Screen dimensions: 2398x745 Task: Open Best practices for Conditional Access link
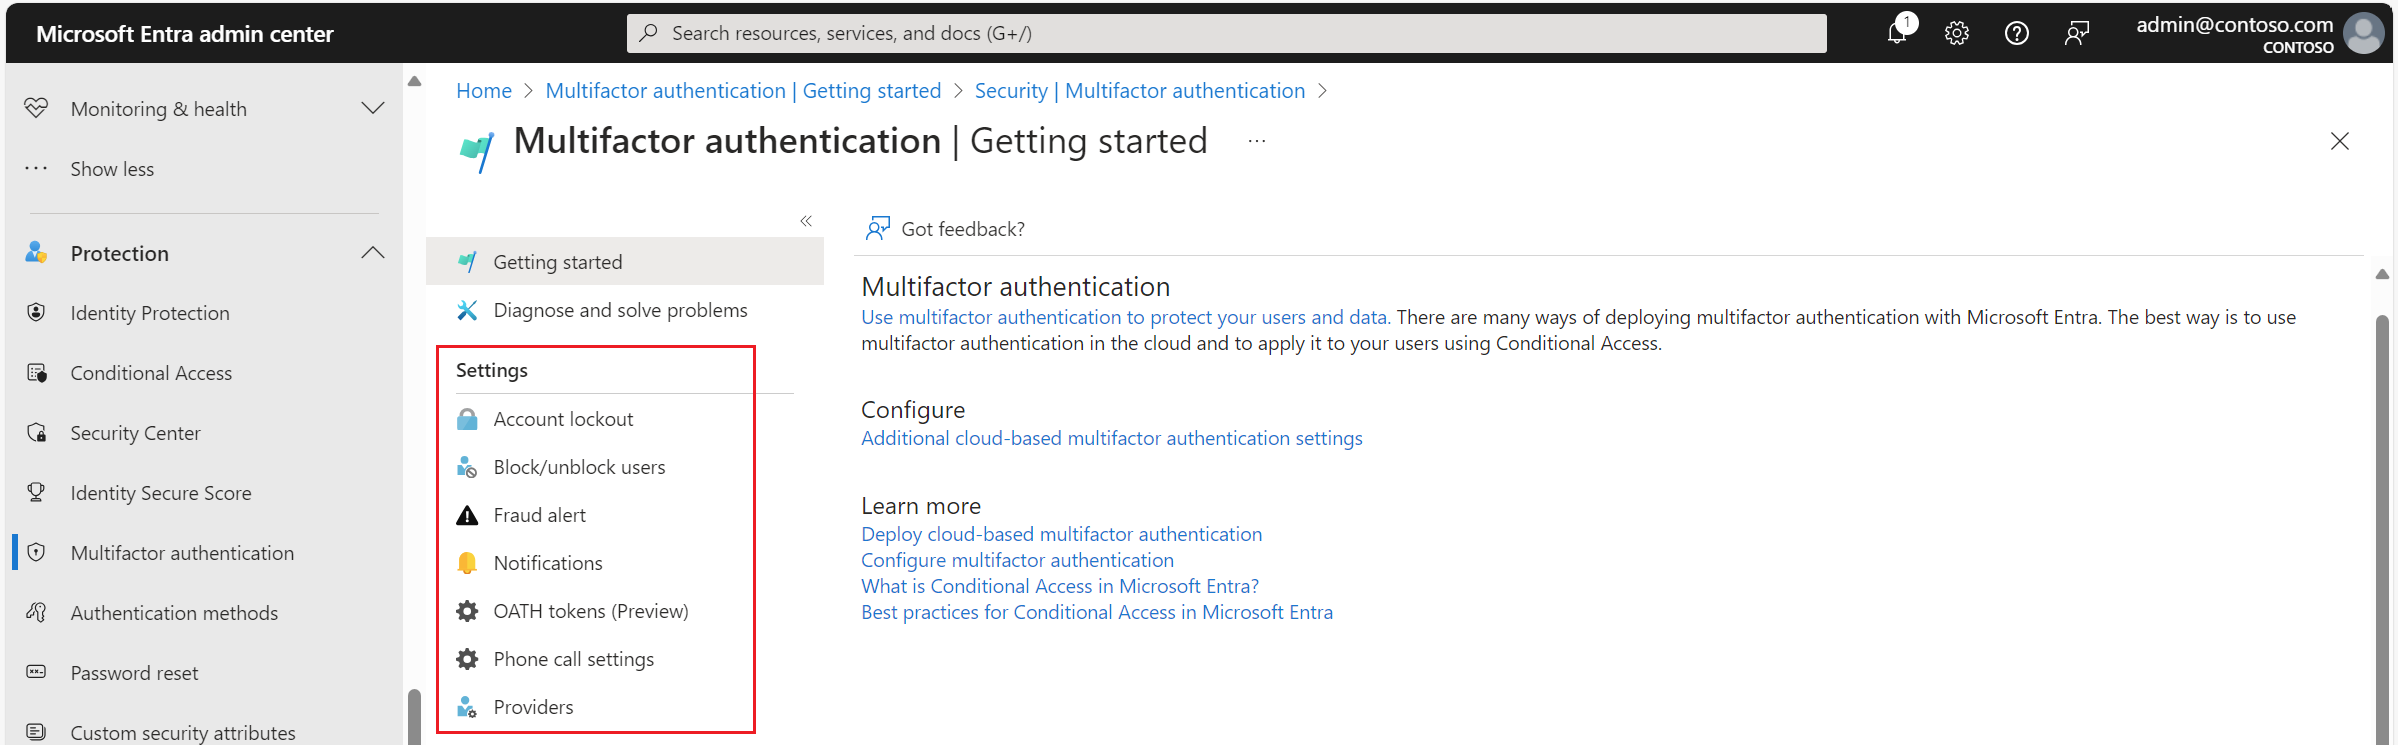[1097, 612]
